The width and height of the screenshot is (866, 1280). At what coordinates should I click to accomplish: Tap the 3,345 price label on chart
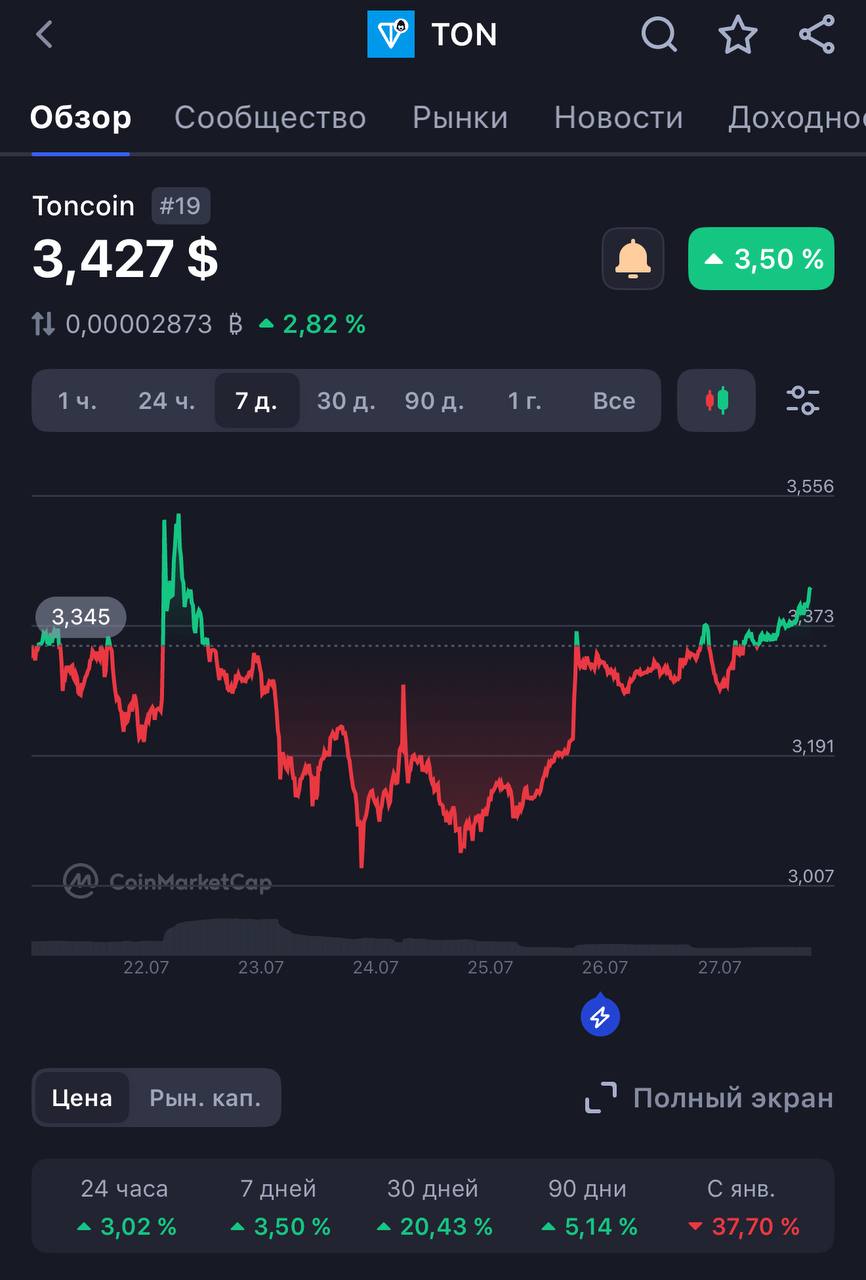pyautogui.click(x=81, y=617)
